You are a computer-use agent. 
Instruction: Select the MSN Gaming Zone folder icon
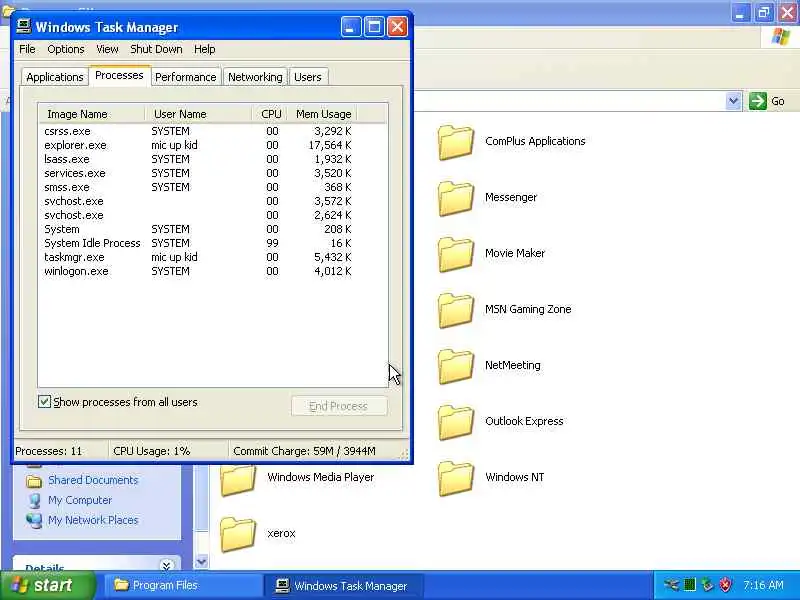(456, 310)
